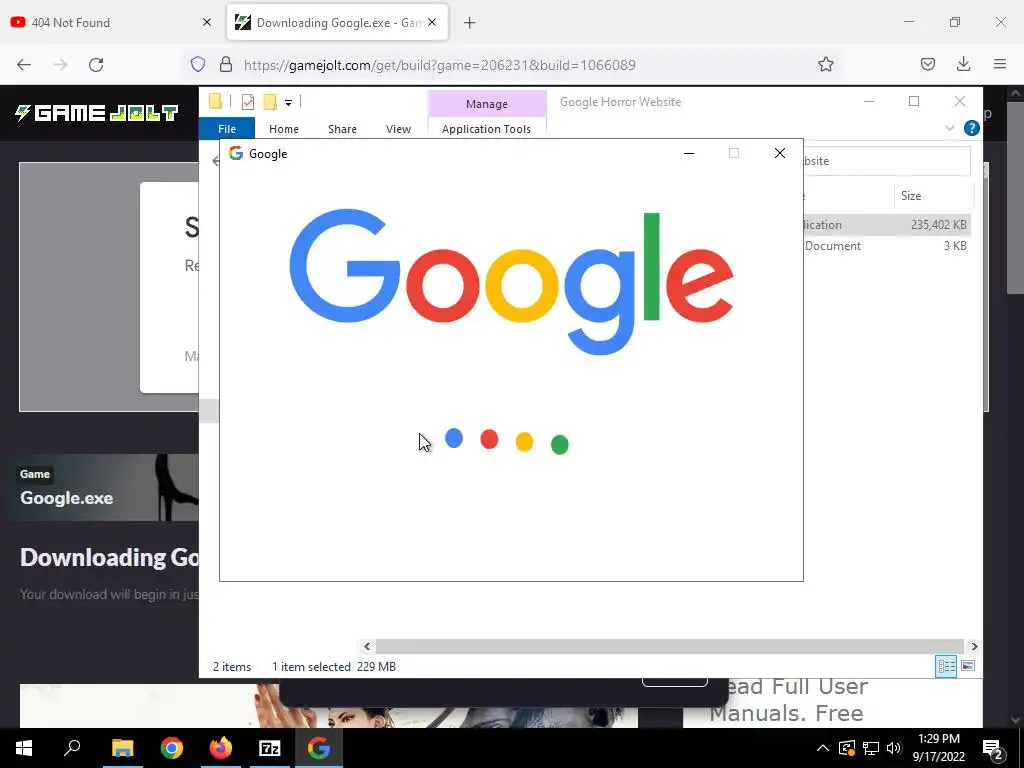Switch to Details view icon

(x=946, y=666)
